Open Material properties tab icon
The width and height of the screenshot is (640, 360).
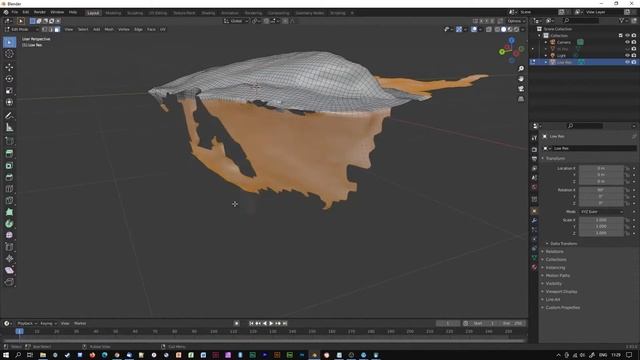pyautogui.click(x=534, y=267)
